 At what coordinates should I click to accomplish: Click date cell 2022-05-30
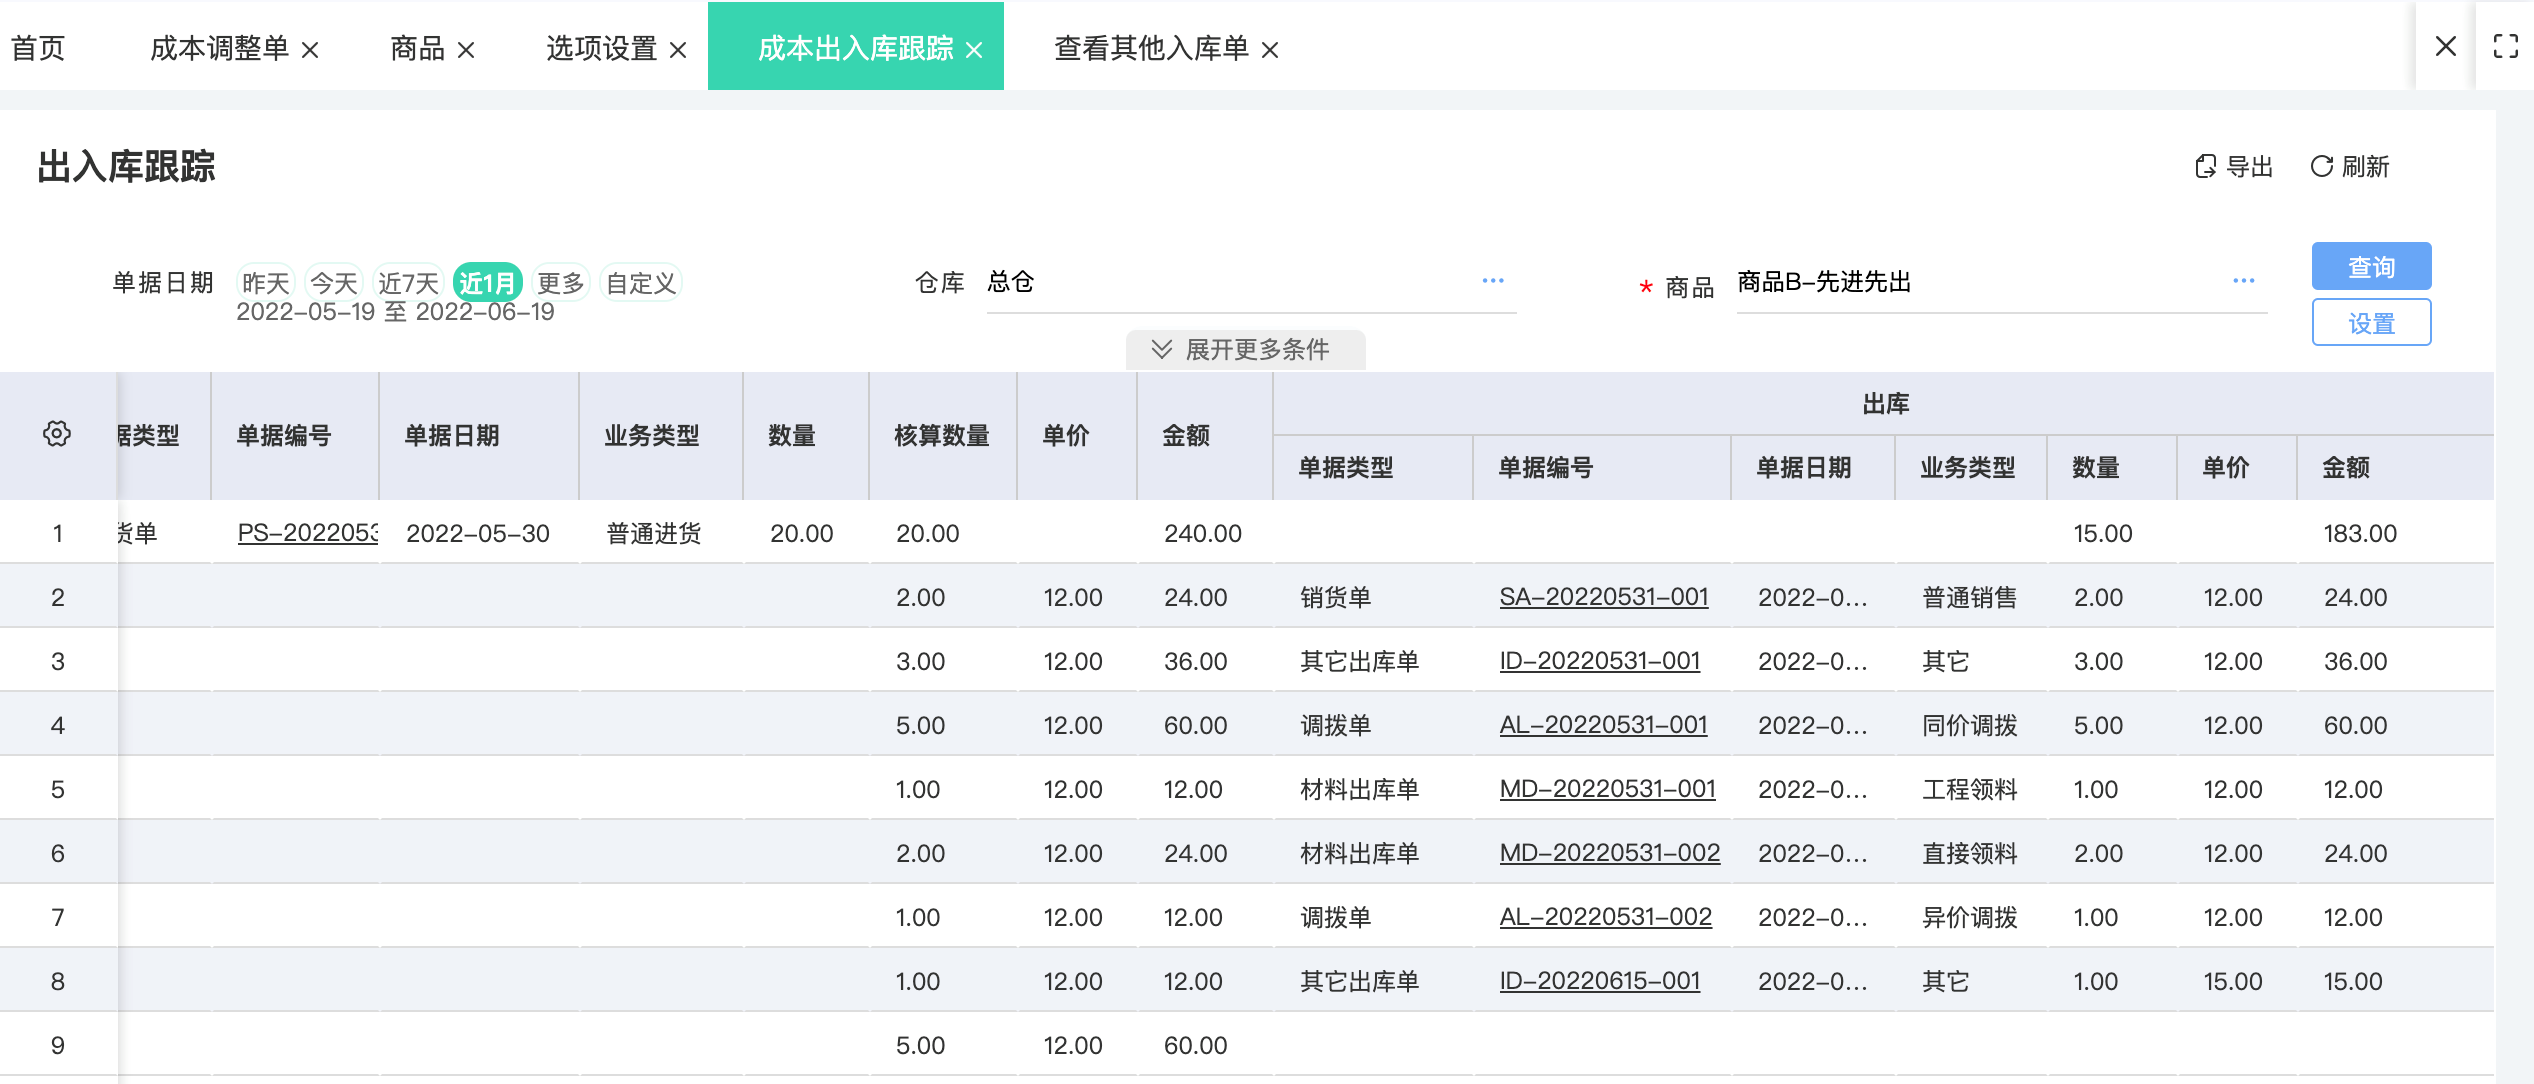(x=478, y=533)
